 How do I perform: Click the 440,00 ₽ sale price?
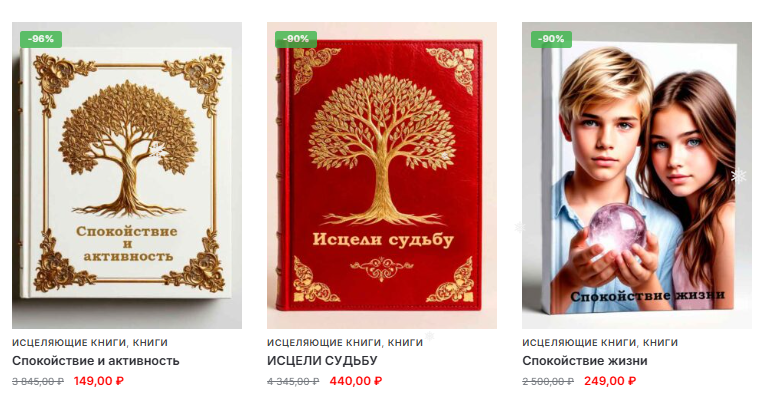(x=356, y=381)
